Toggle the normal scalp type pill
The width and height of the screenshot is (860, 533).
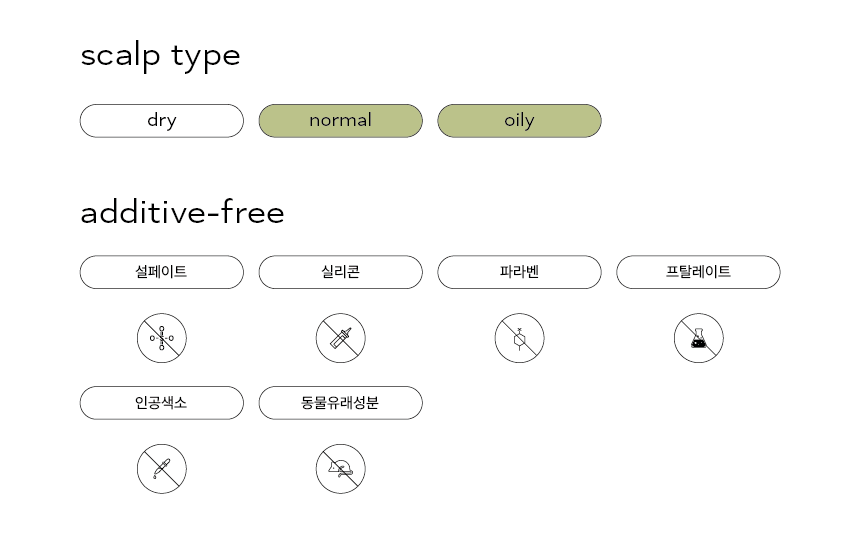point(341,121)
